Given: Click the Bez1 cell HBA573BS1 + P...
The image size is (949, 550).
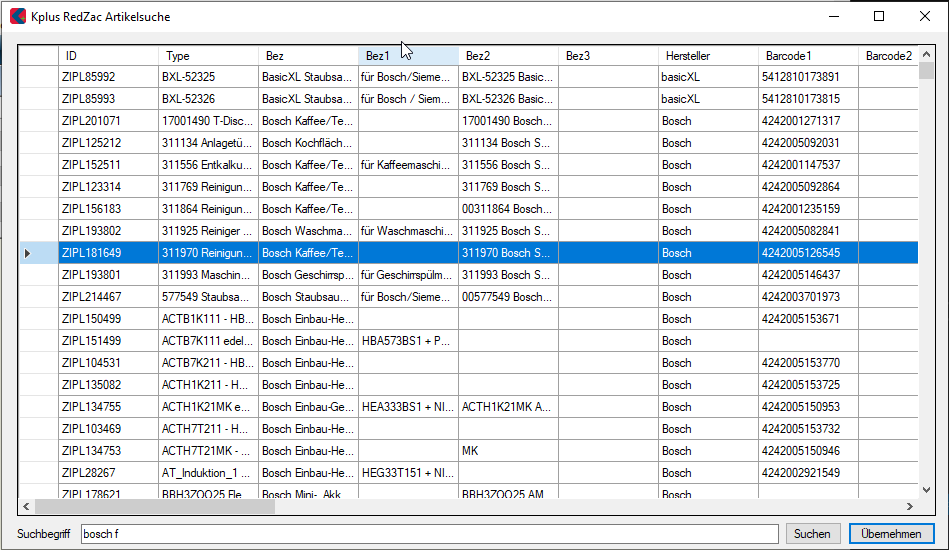Looking at the screenshot, I should (x=409, y=341).
